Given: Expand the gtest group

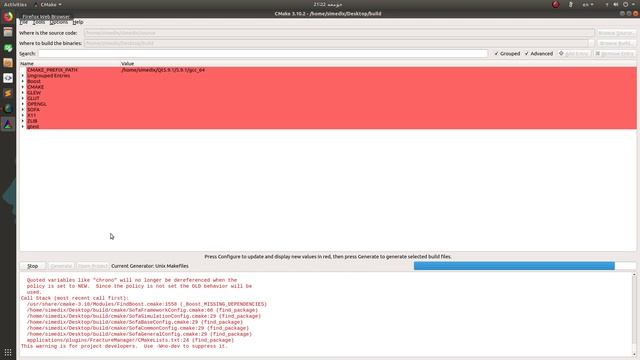Looking at the screenshot, I should (x=23, y=127).
